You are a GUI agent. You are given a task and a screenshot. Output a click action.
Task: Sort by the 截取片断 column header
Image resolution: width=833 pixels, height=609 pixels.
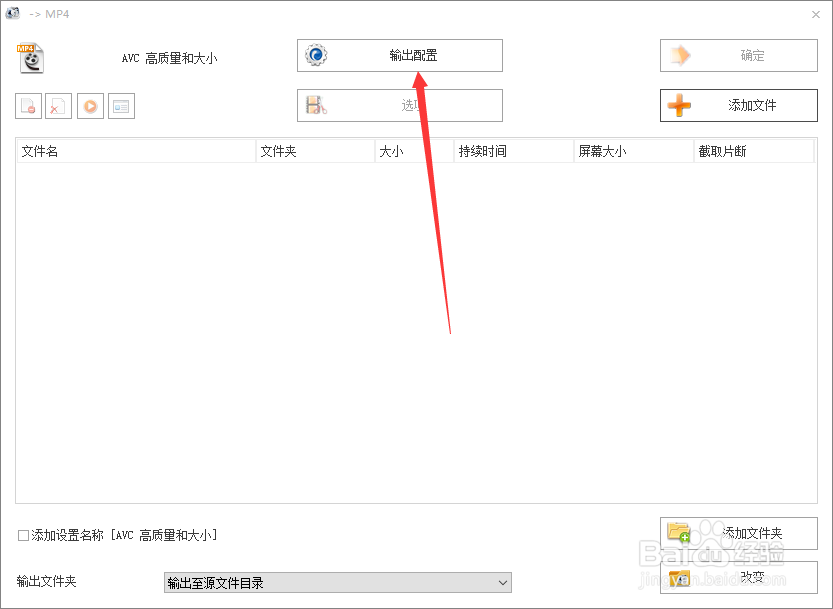point(754,151)
